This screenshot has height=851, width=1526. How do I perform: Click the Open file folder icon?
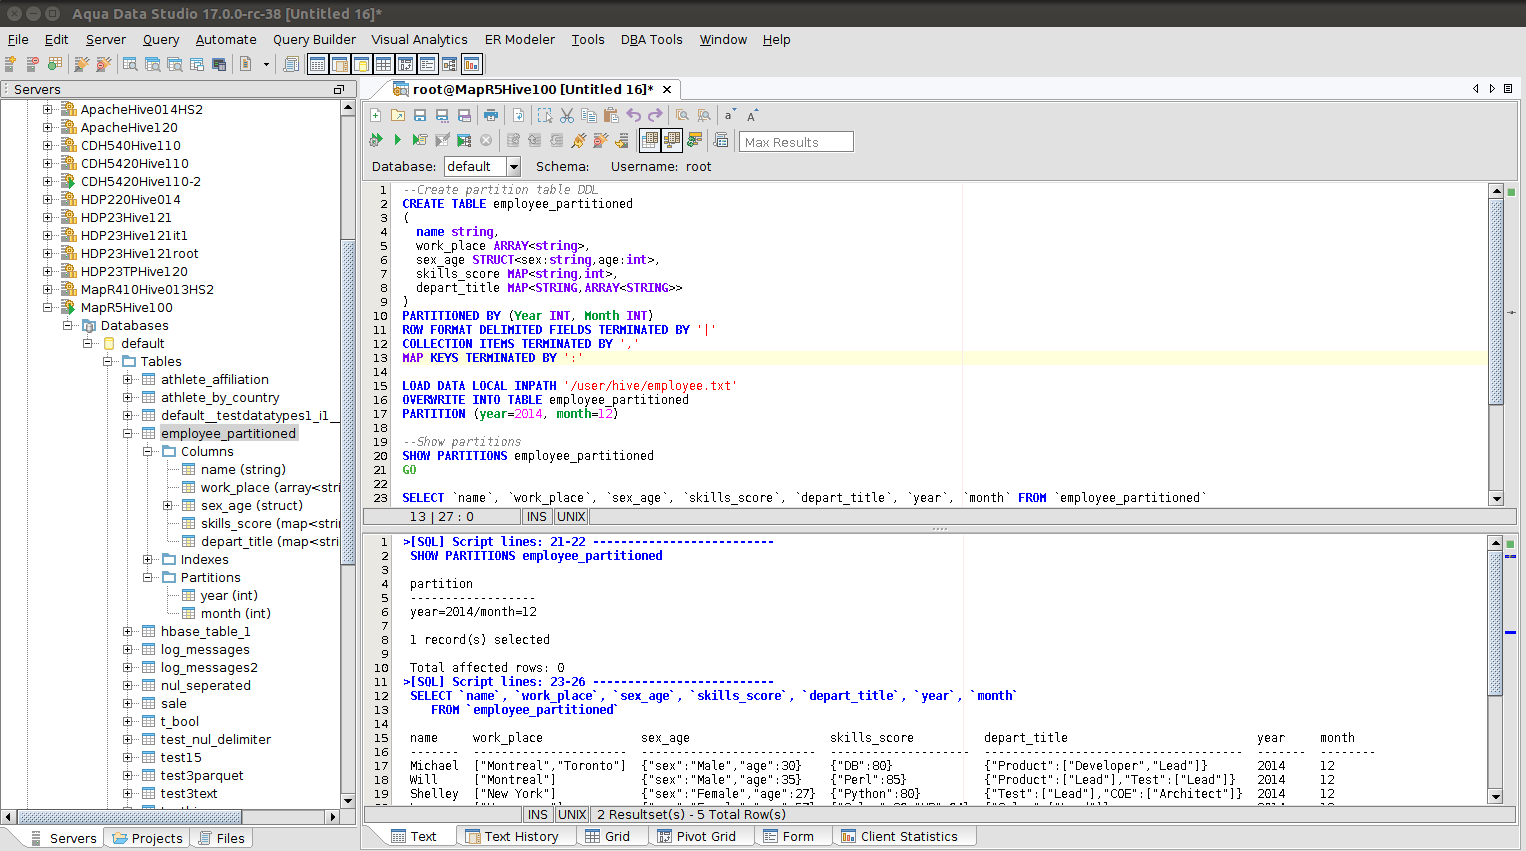398,116
